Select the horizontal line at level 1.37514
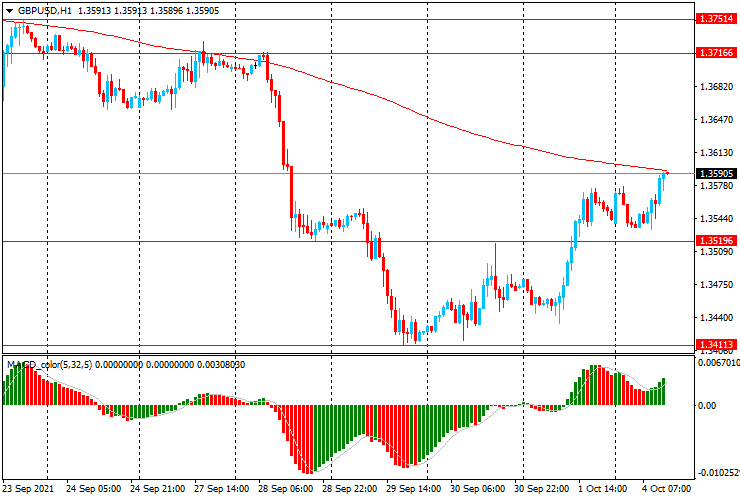 (348, 20)
